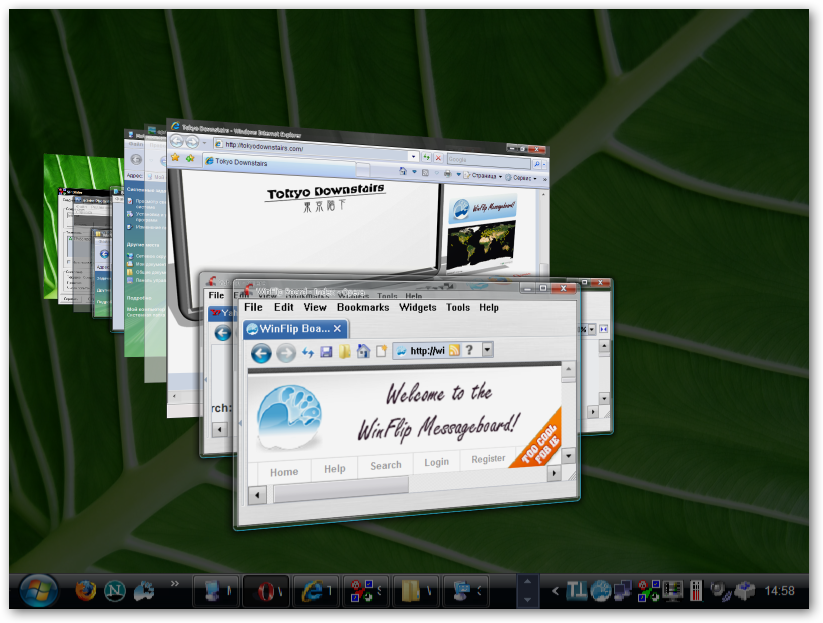Click the Opera taskbar button
Screen dimensions: 823x623
click(x=266, y=592)
